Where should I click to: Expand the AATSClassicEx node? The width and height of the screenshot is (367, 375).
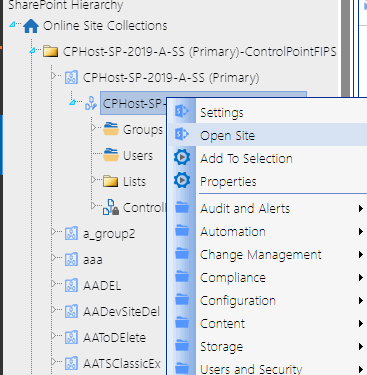click(x=53, y=362)
